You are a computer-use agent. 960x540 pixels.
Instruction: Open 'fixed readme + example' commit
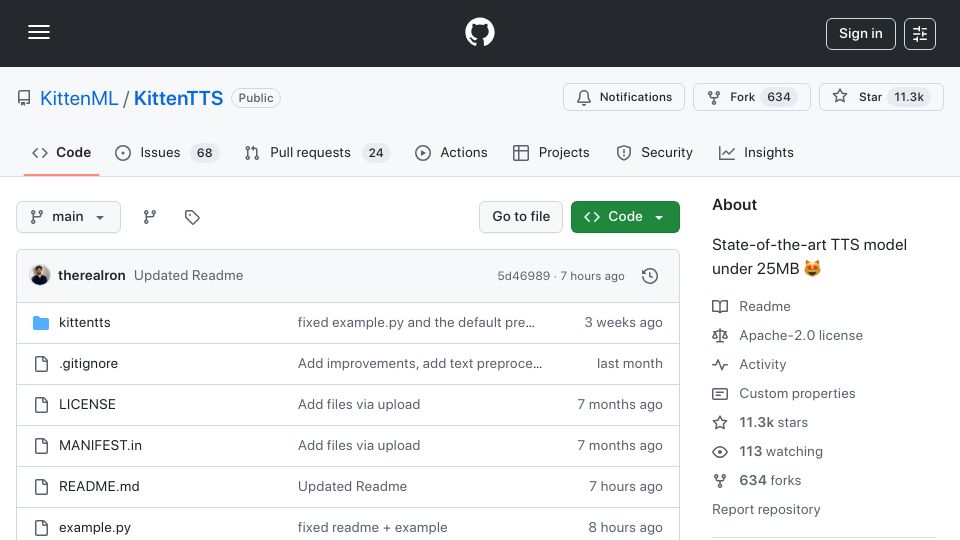(x=372, y=528)
